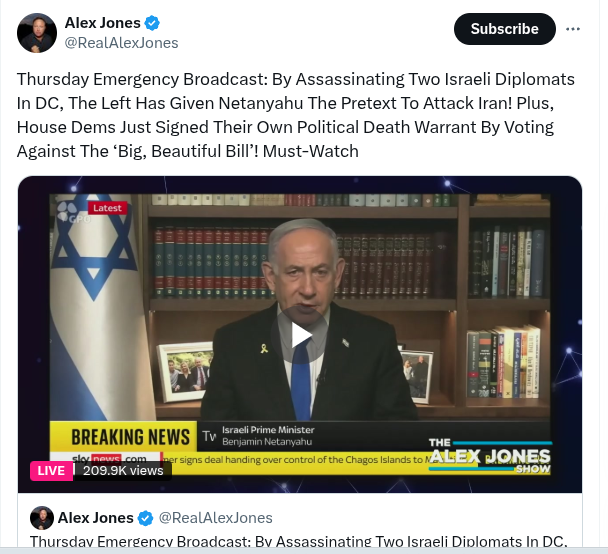Click the blue verified badge beside top name

click(152, 23)
